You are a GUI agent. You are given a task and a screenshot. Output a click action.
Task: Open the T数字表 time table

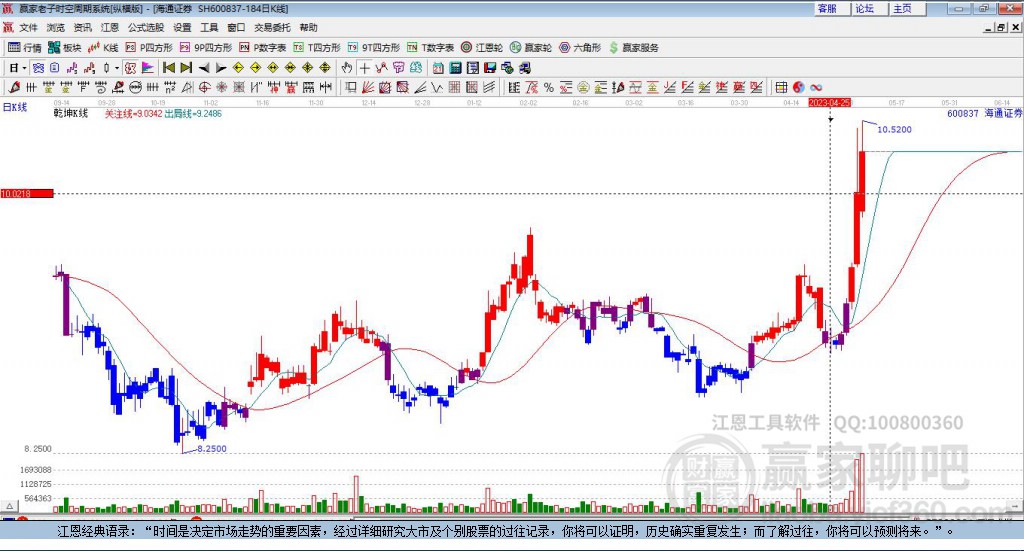click(x=430, y=48)
